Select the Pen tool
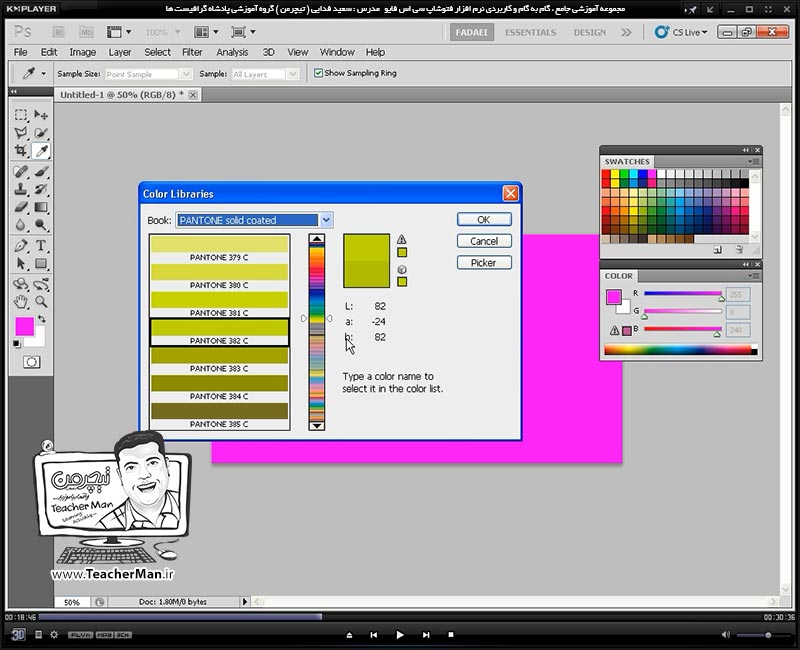This screenshot has height=650, width=800. pos(21,245)
